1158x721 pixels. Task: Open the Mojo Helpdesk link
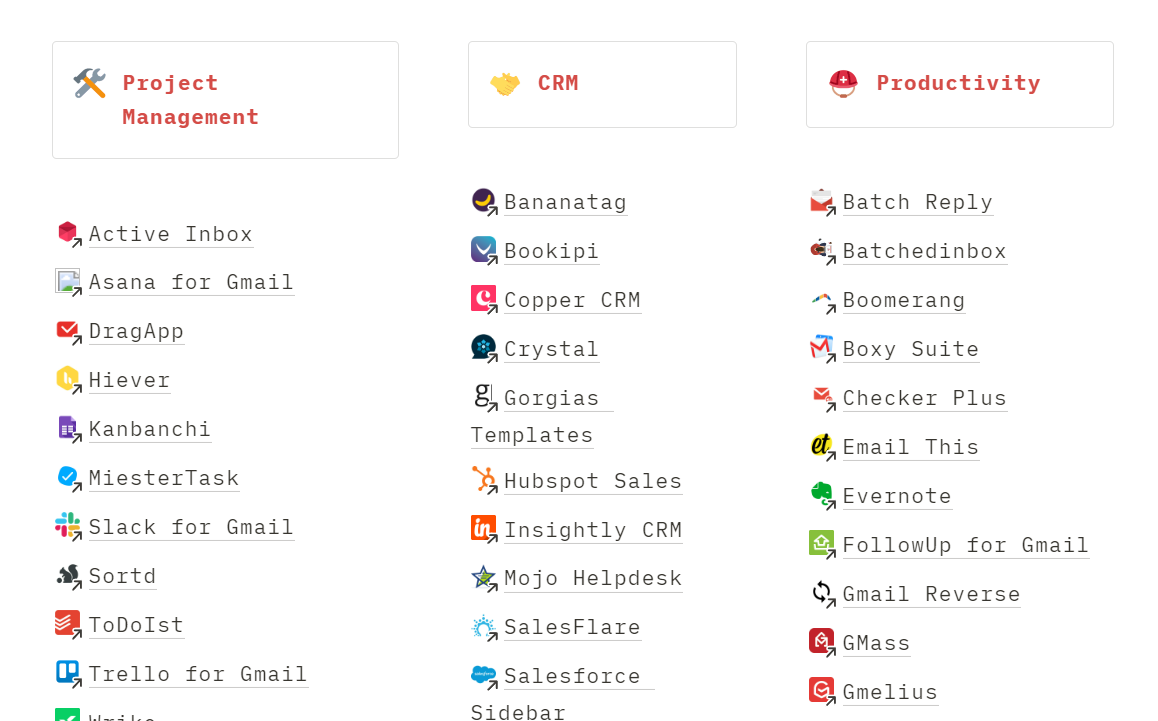click(592, 577)
